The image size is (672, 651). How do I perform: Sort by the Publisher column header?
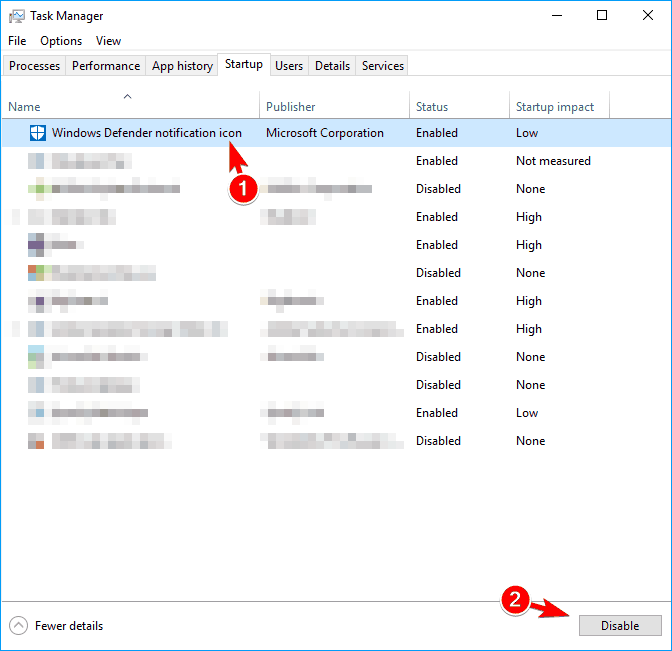[x=334, y=104]
